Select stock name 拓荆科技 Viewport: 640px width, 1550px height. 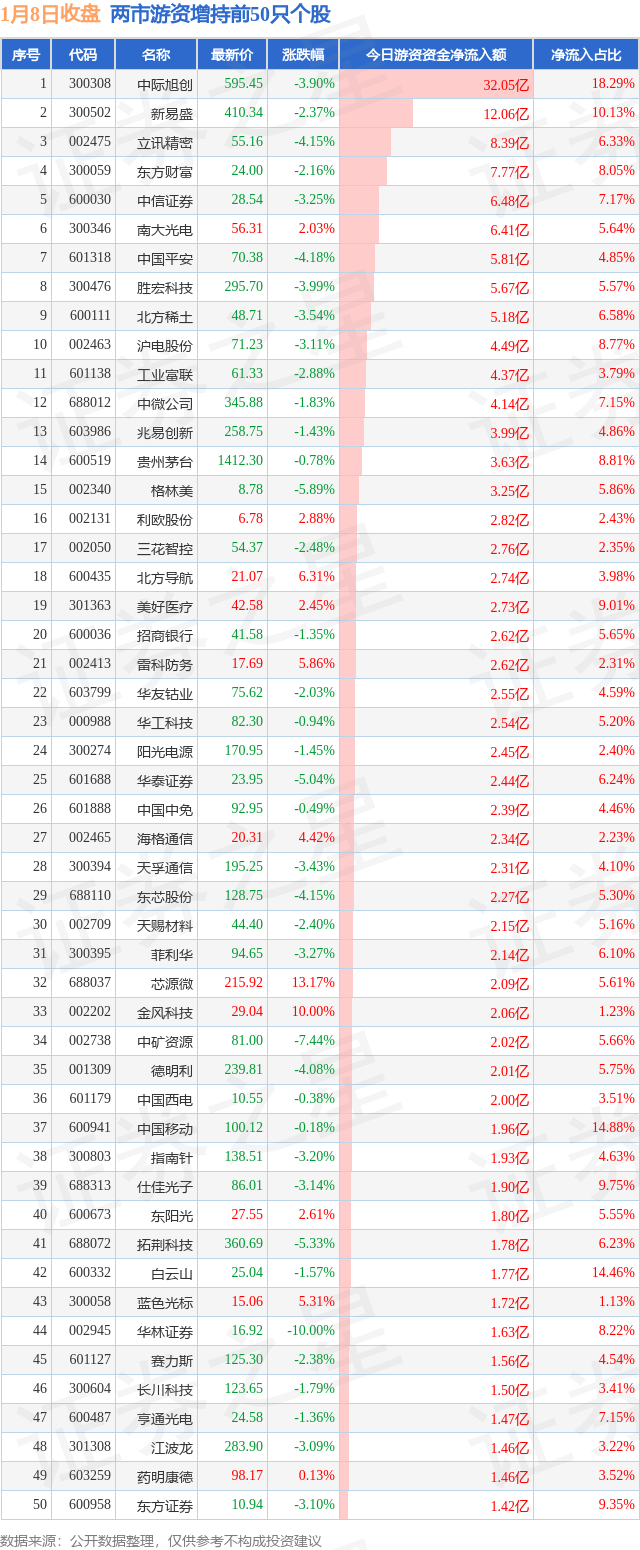pyautogui.click(x=165, y=1245)
